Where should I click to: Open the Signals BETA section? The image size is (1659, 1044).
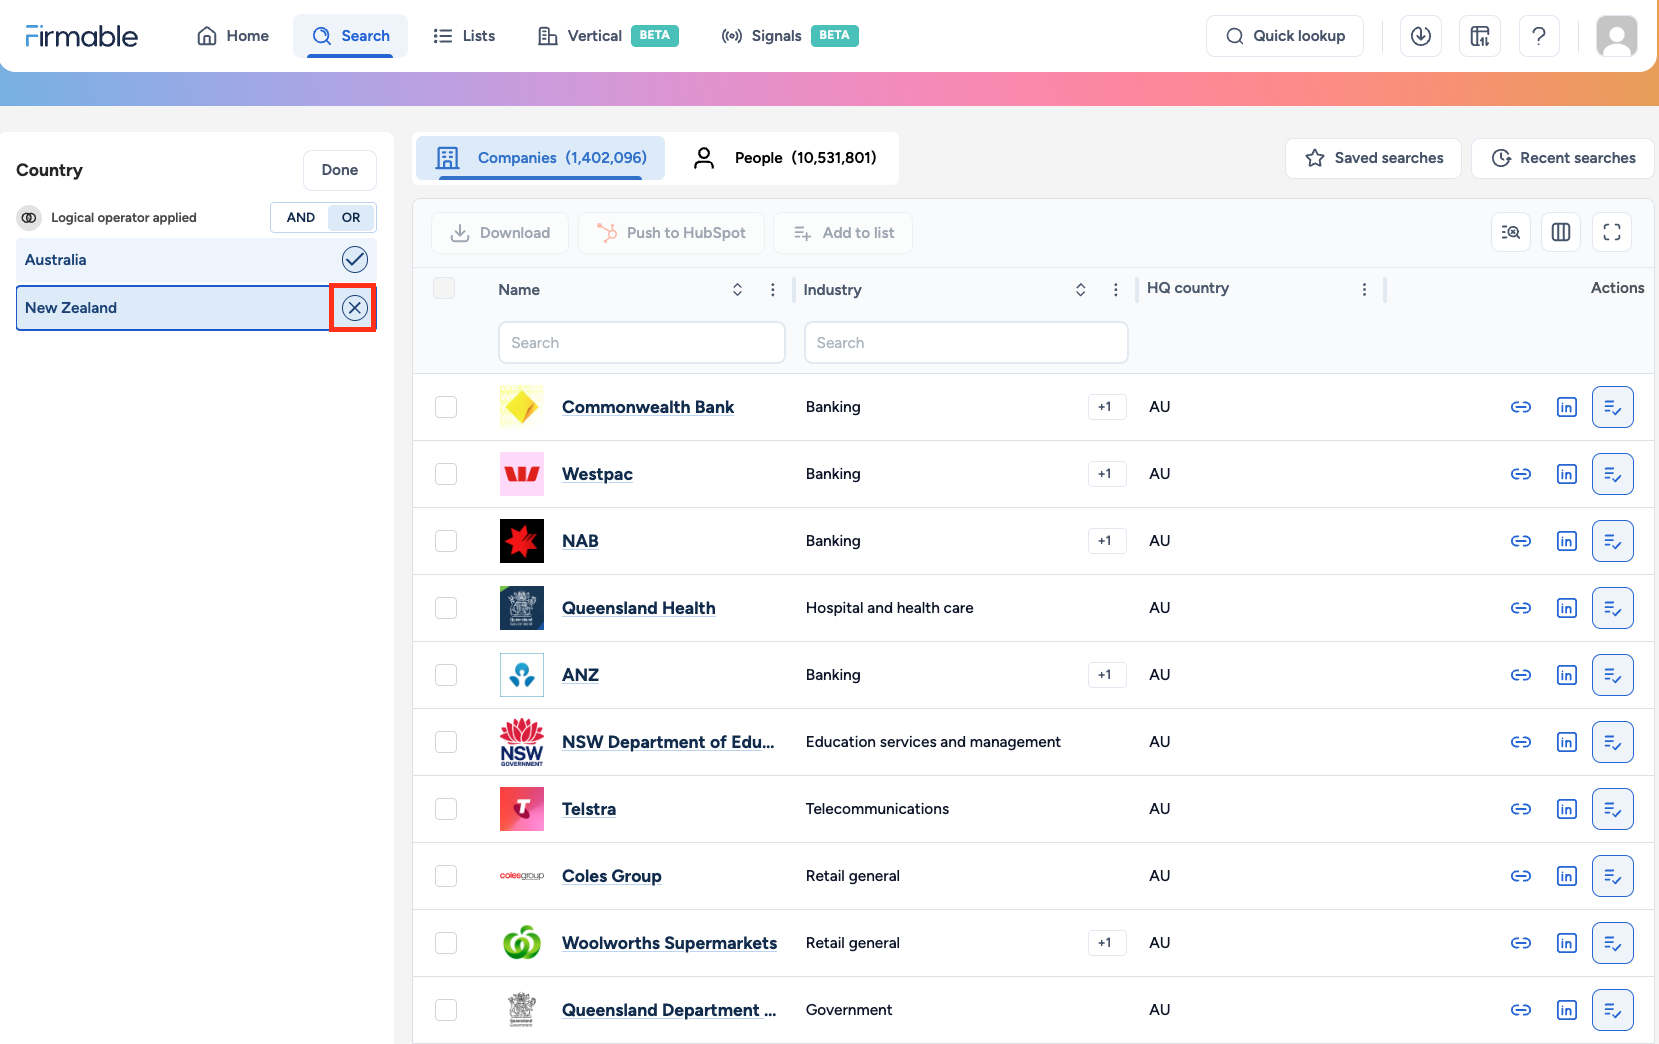(775, 36)
